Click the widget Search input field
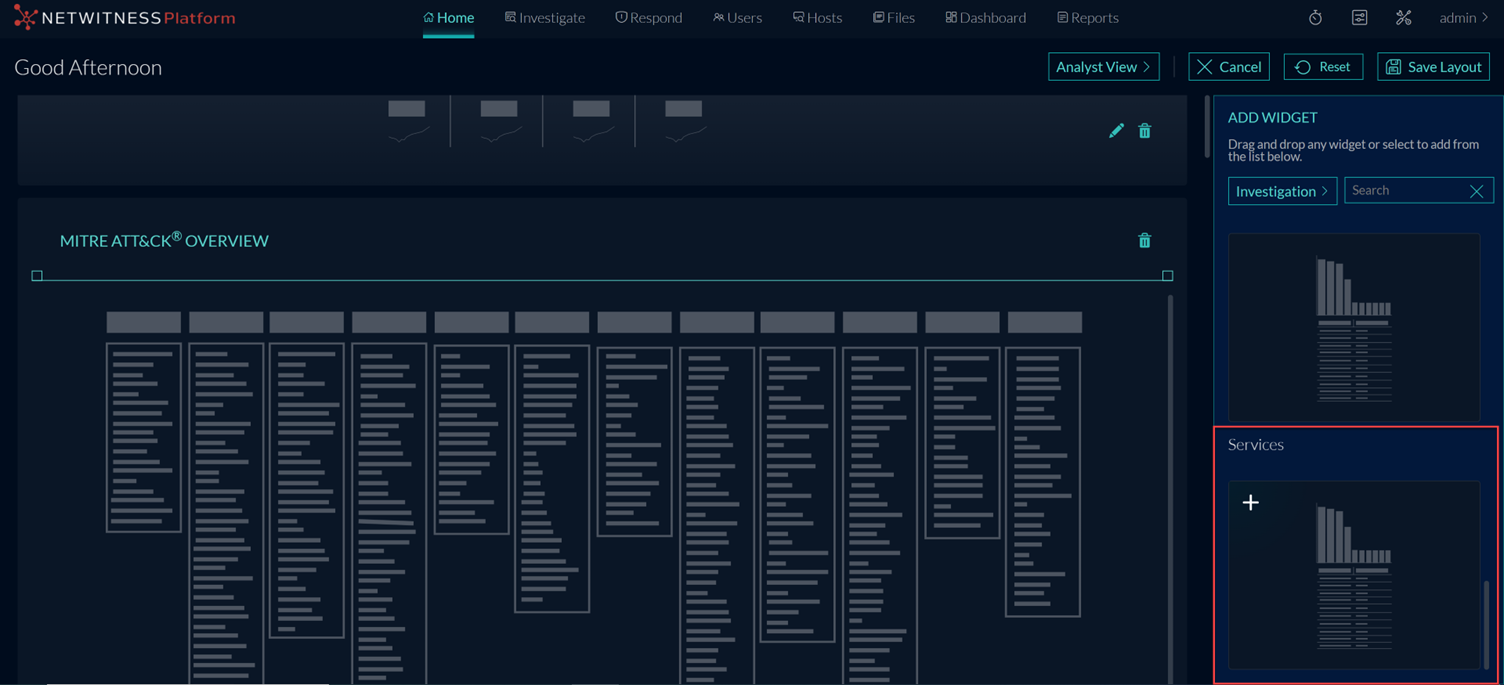1504x685 pixels. (1400, 190)
